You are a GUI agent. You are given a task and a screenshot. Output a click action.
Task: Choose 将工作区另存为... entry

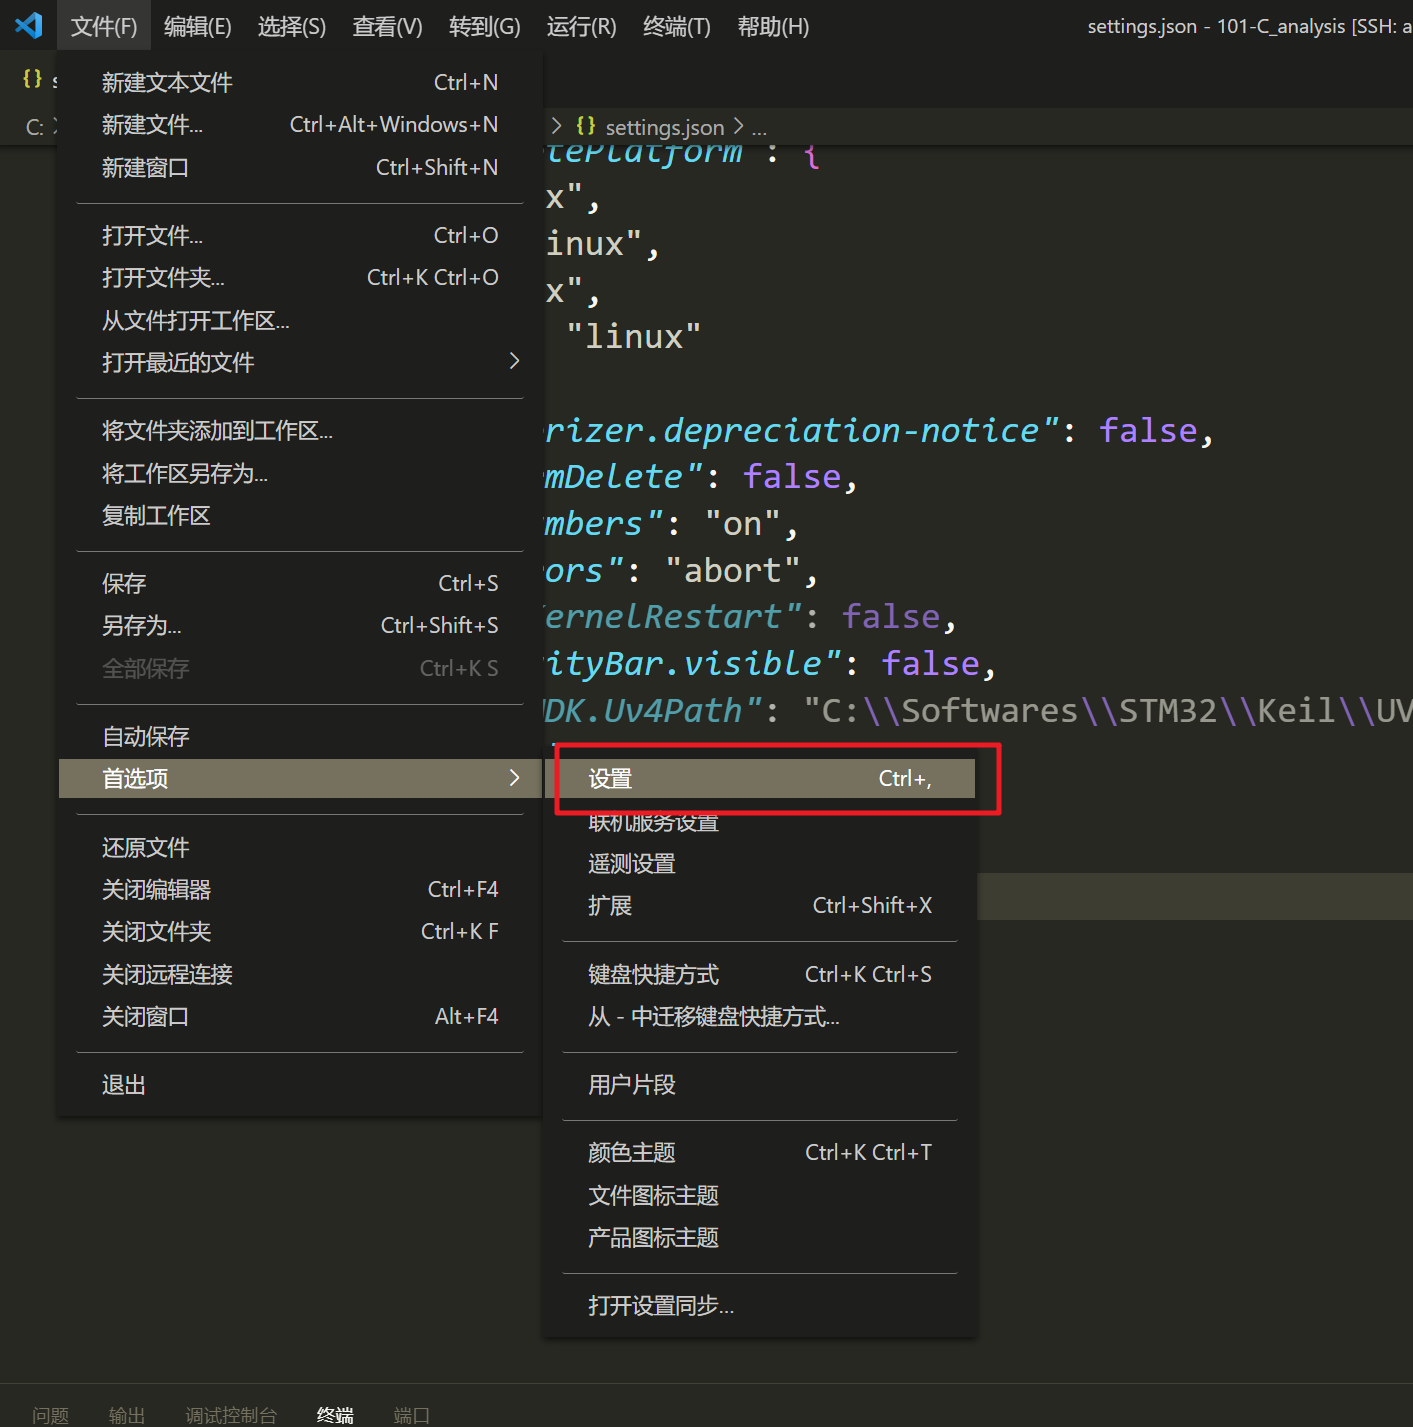click(300, 473)
